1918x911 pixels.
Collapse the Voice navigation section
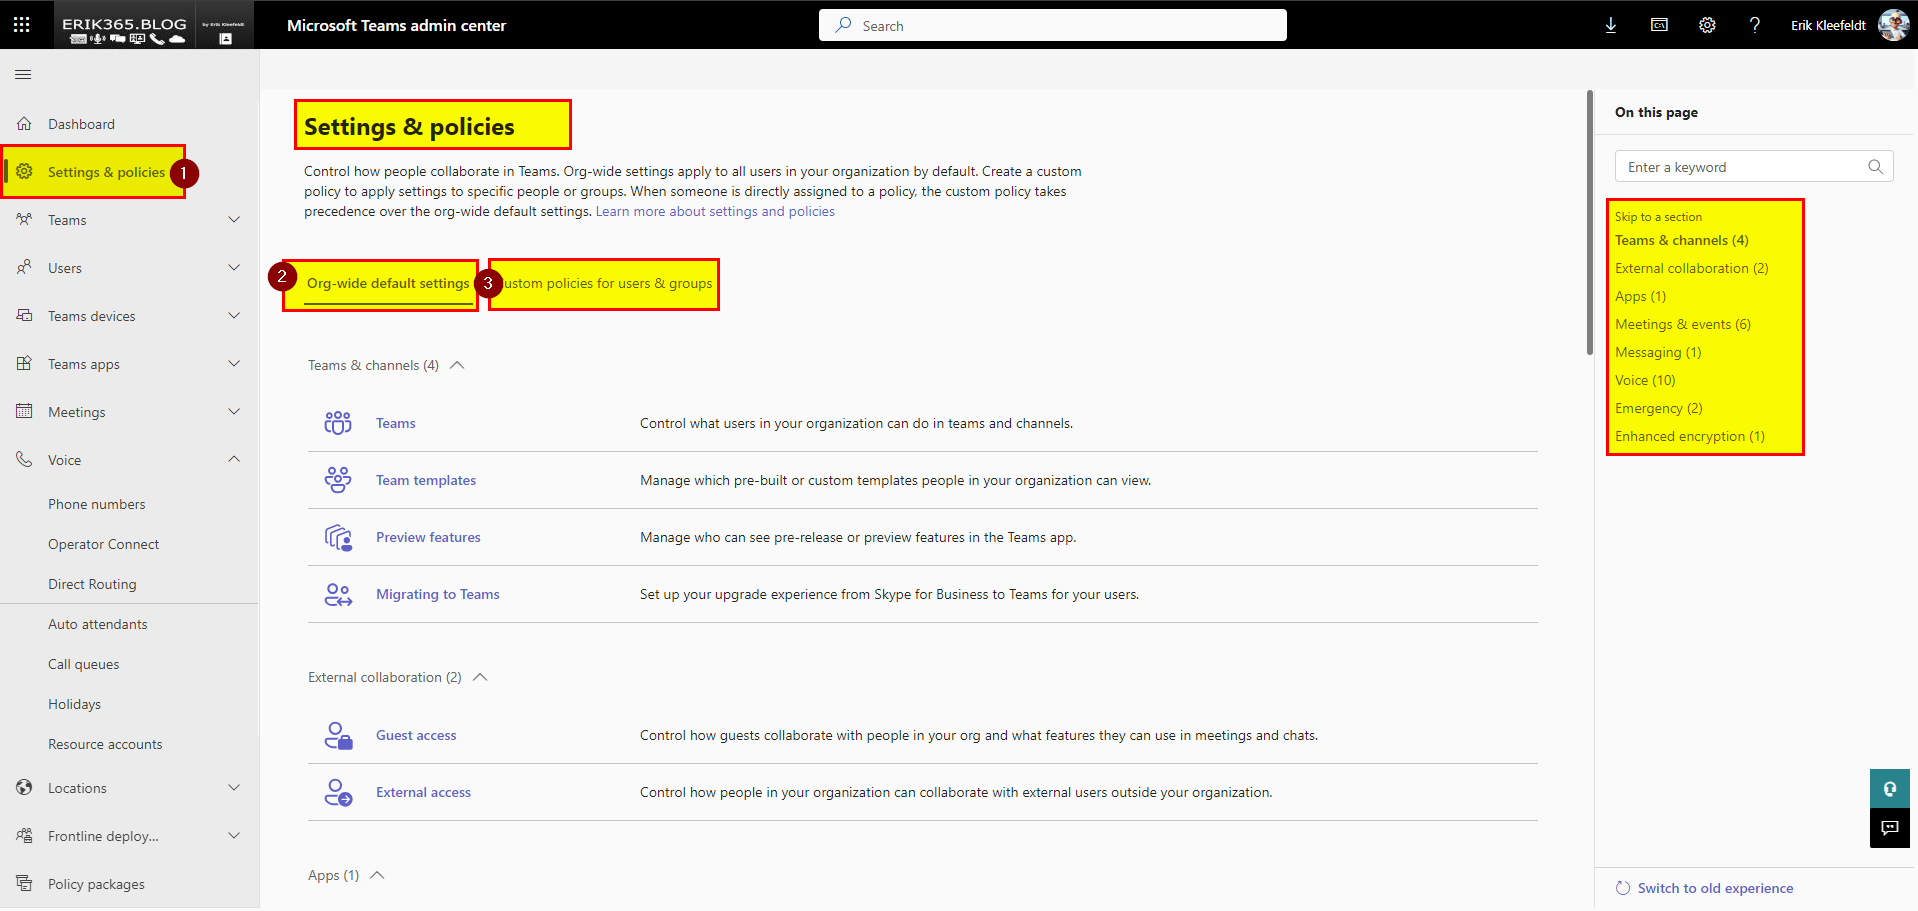pos(234,460)
